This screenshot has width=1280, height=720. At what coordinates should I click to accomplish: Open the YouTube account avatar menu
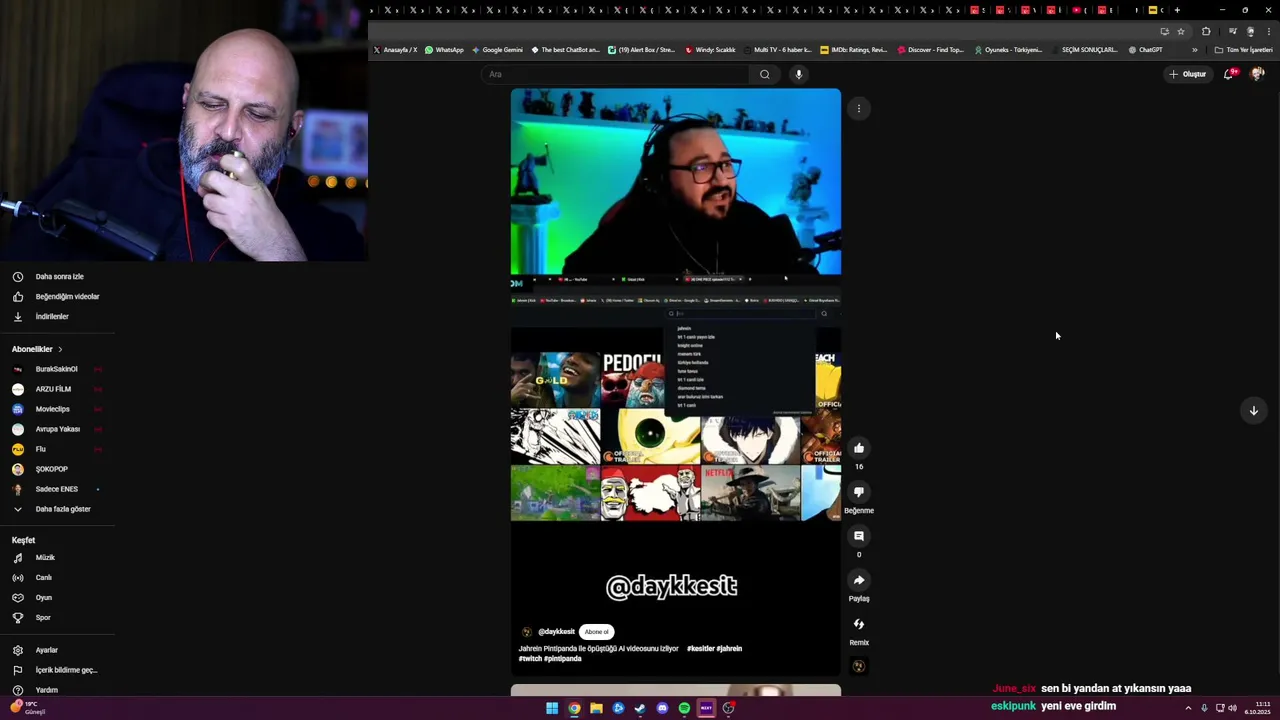1257,74
